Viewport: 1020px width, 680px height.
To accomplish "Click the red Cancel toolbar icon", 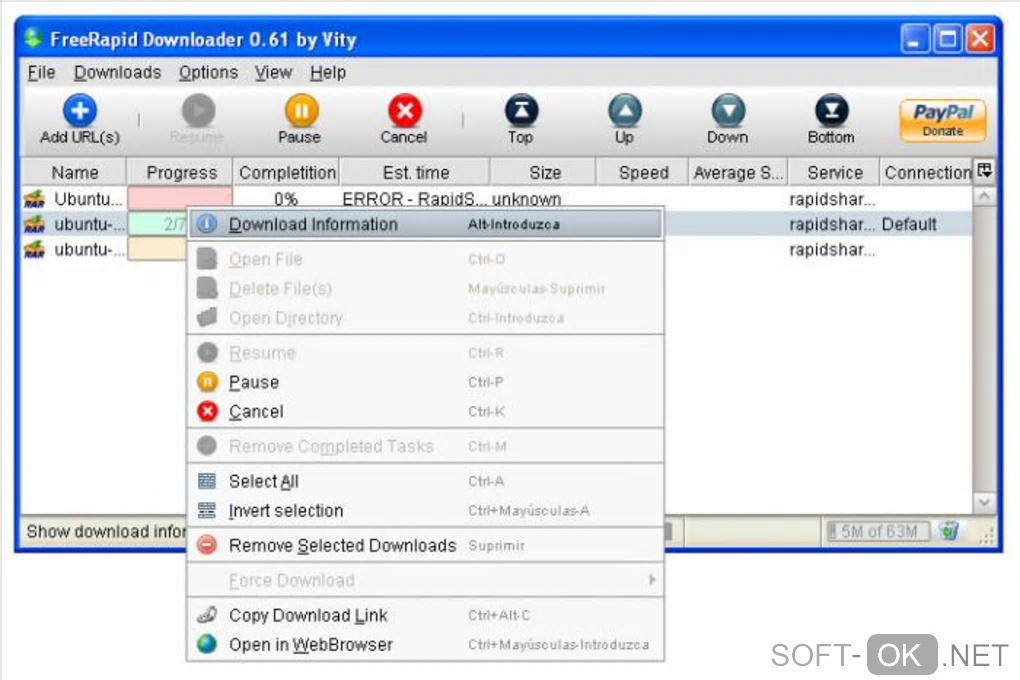I will click(405, 111).
